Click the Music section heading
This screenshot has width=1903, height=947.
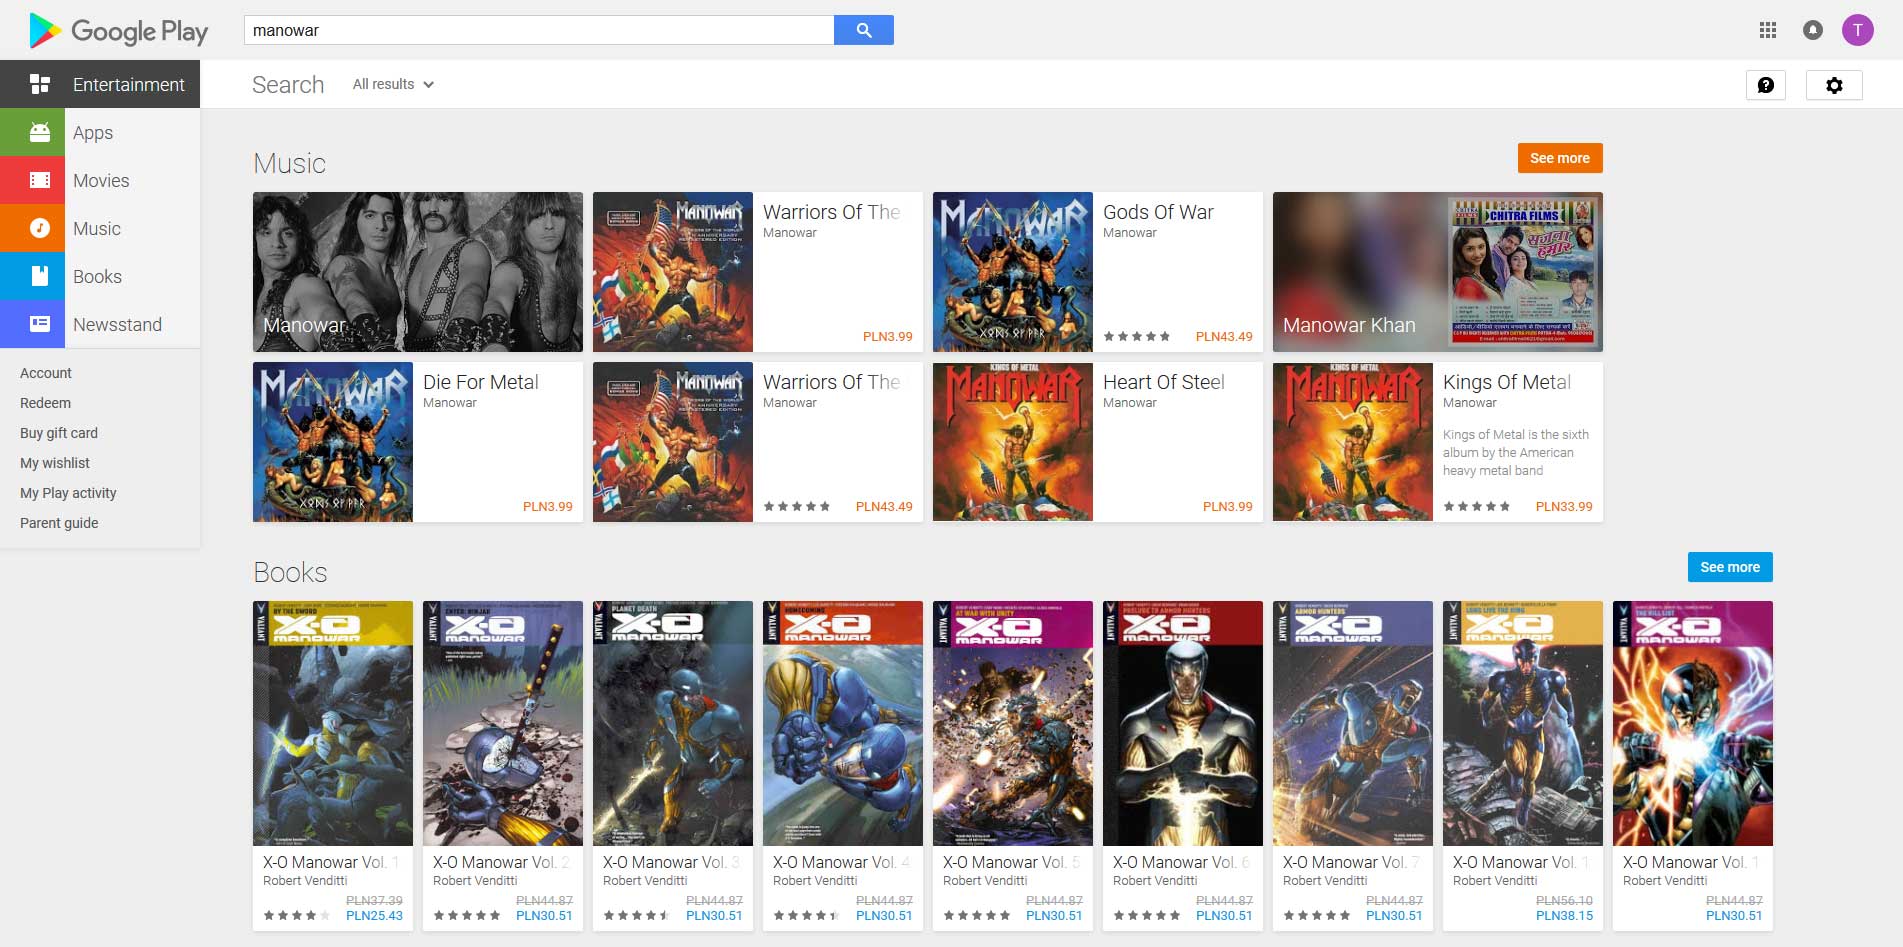pyautogui.click(x=289, y=163)
